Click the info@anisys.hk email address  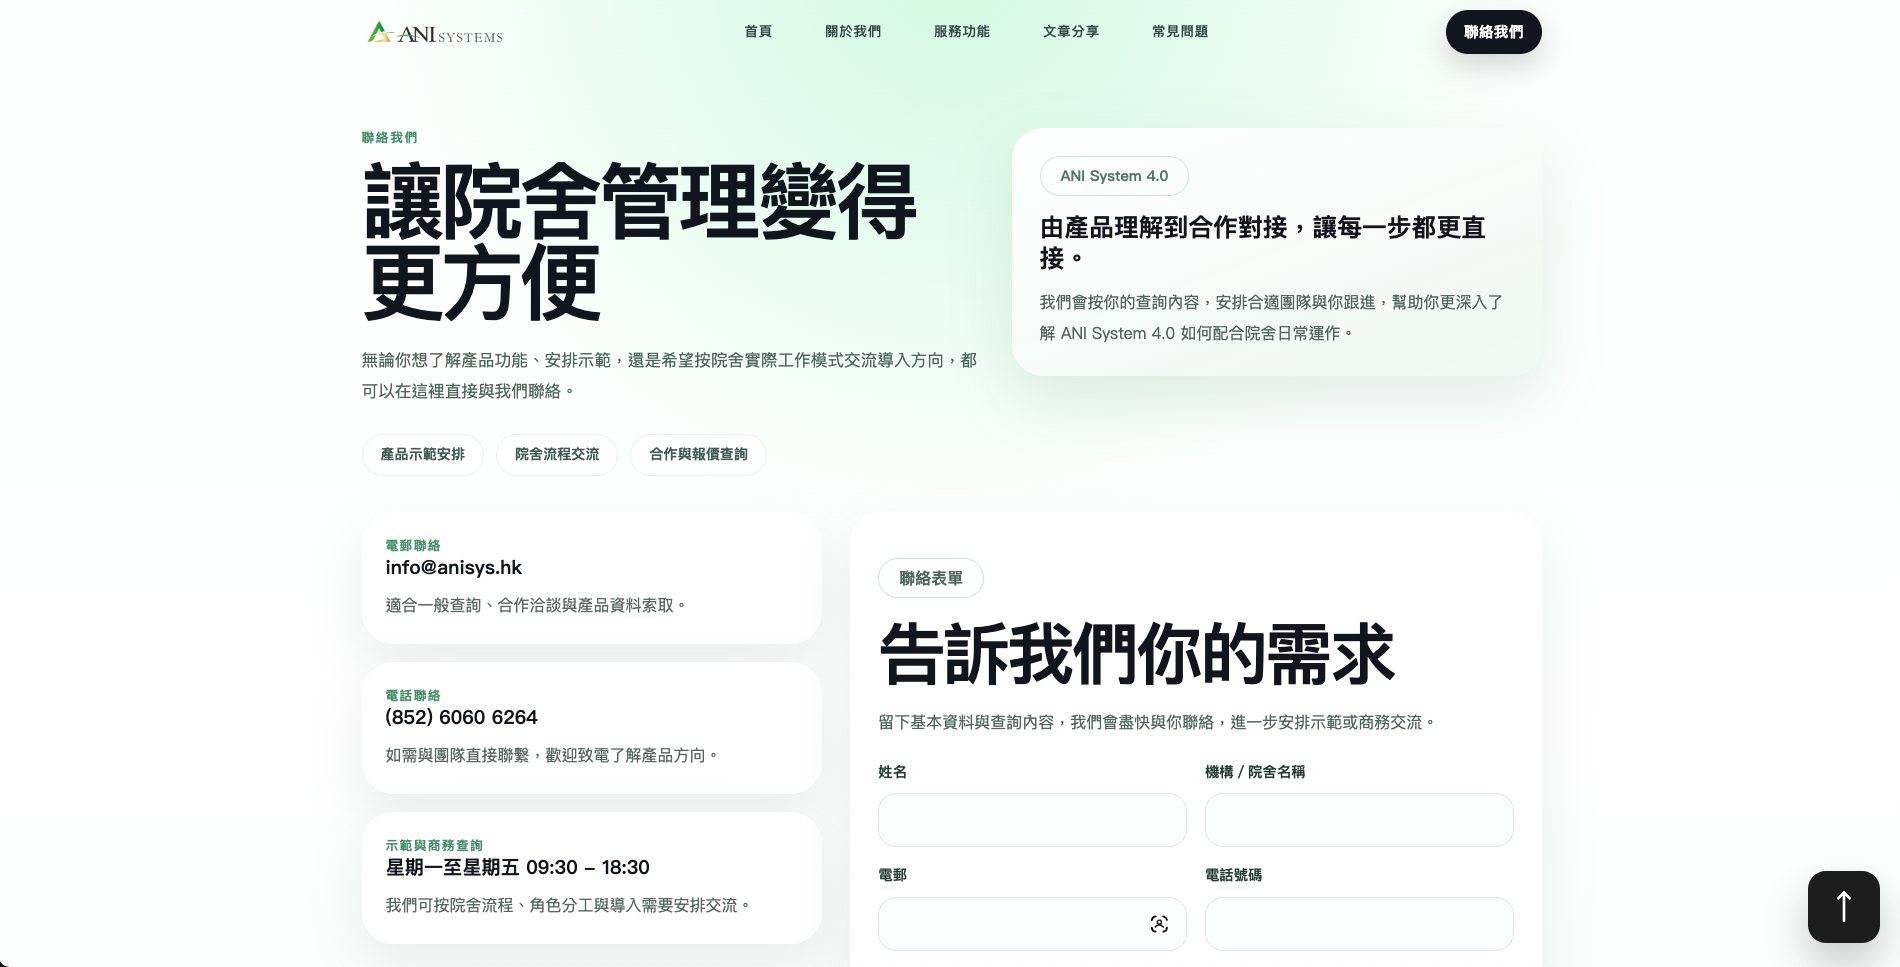[x=453, y=567]
